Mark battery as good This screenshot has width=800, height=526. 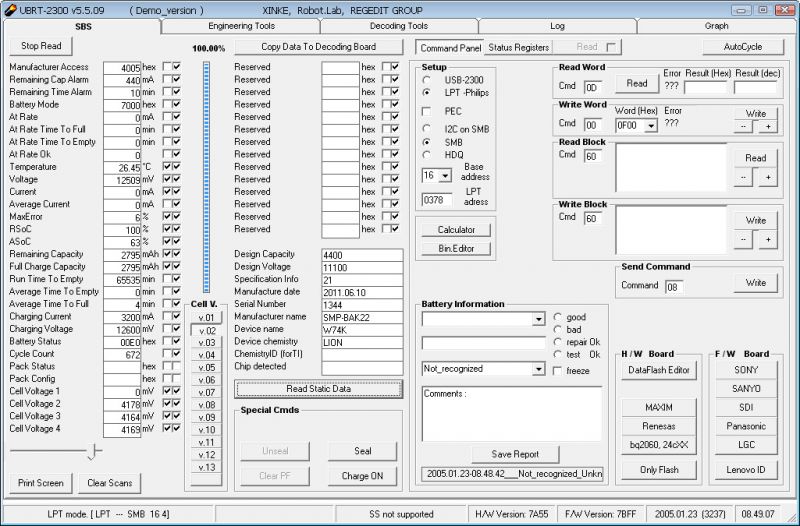pyautogui.click(x=557, y=317)
